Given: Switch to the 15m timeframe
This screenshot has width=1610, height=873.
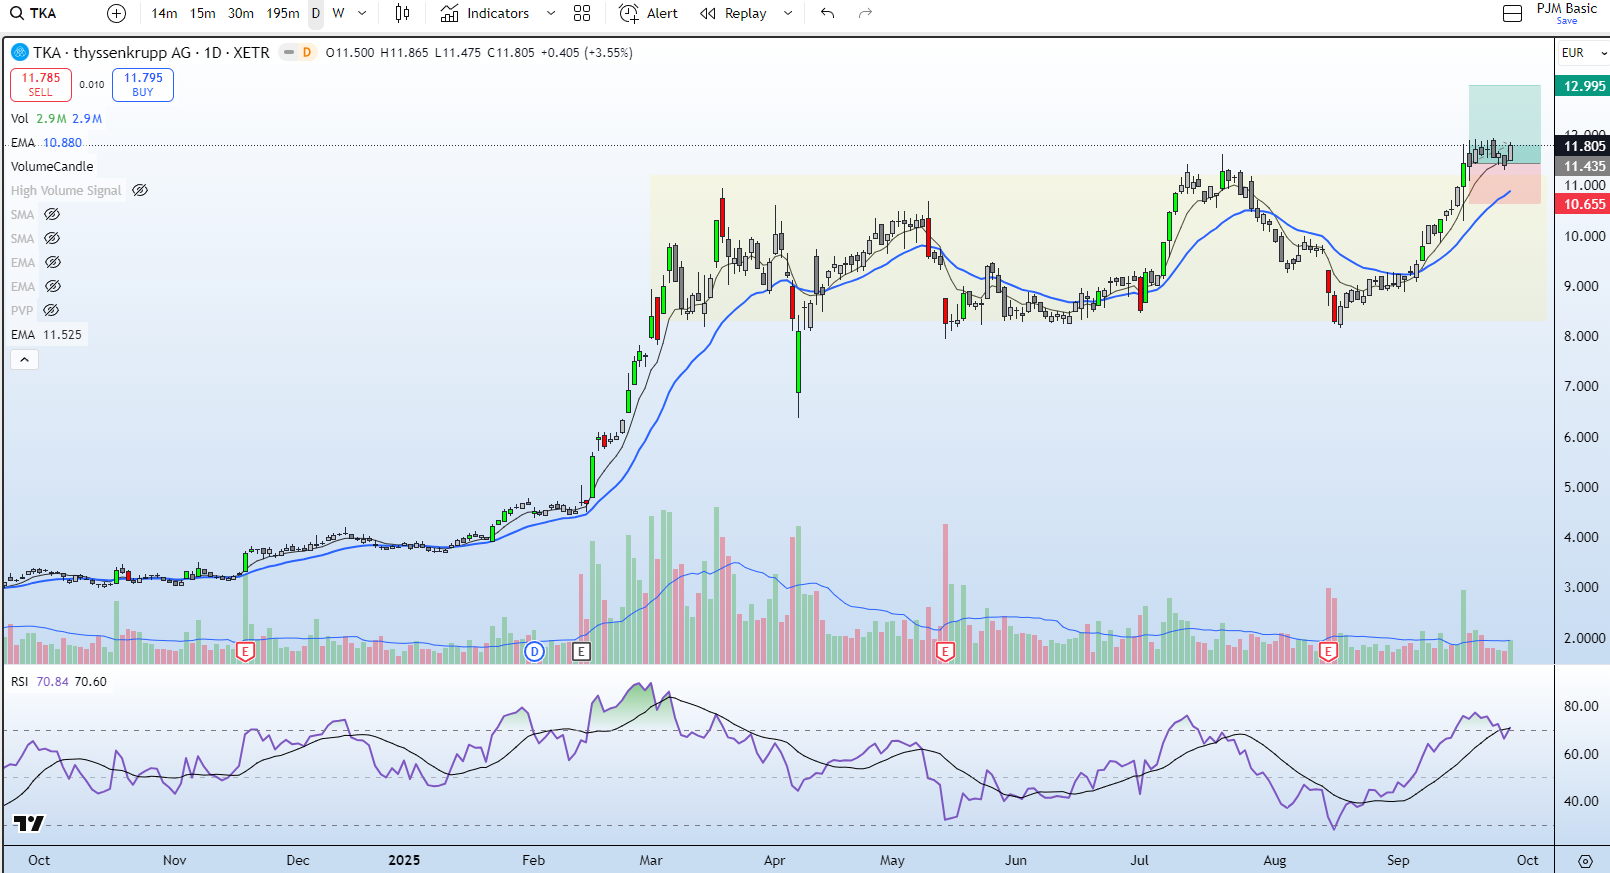Looking at the screenshot, I should [x=203, y=13].
